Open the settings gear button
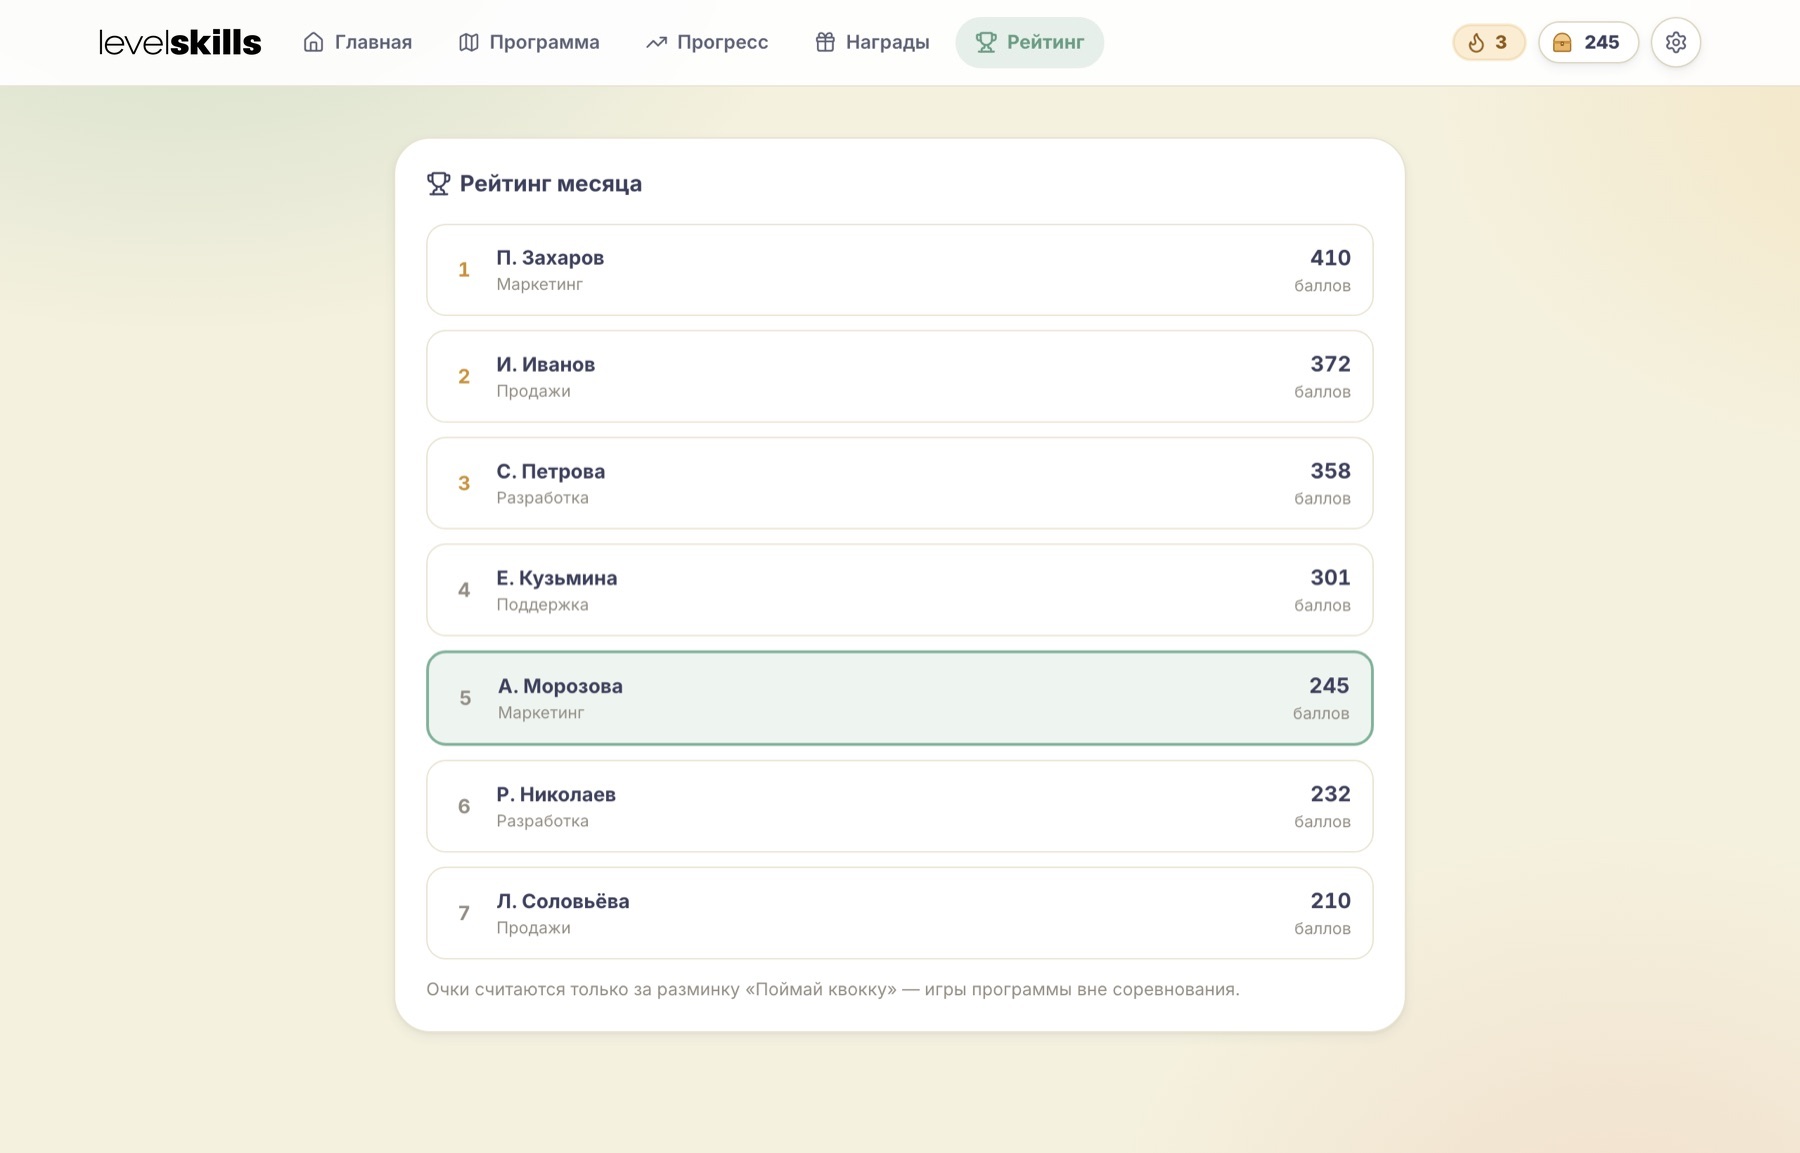Image resolution: width=1800 pixels, height=1153 pixels. tap(1676, 42)
